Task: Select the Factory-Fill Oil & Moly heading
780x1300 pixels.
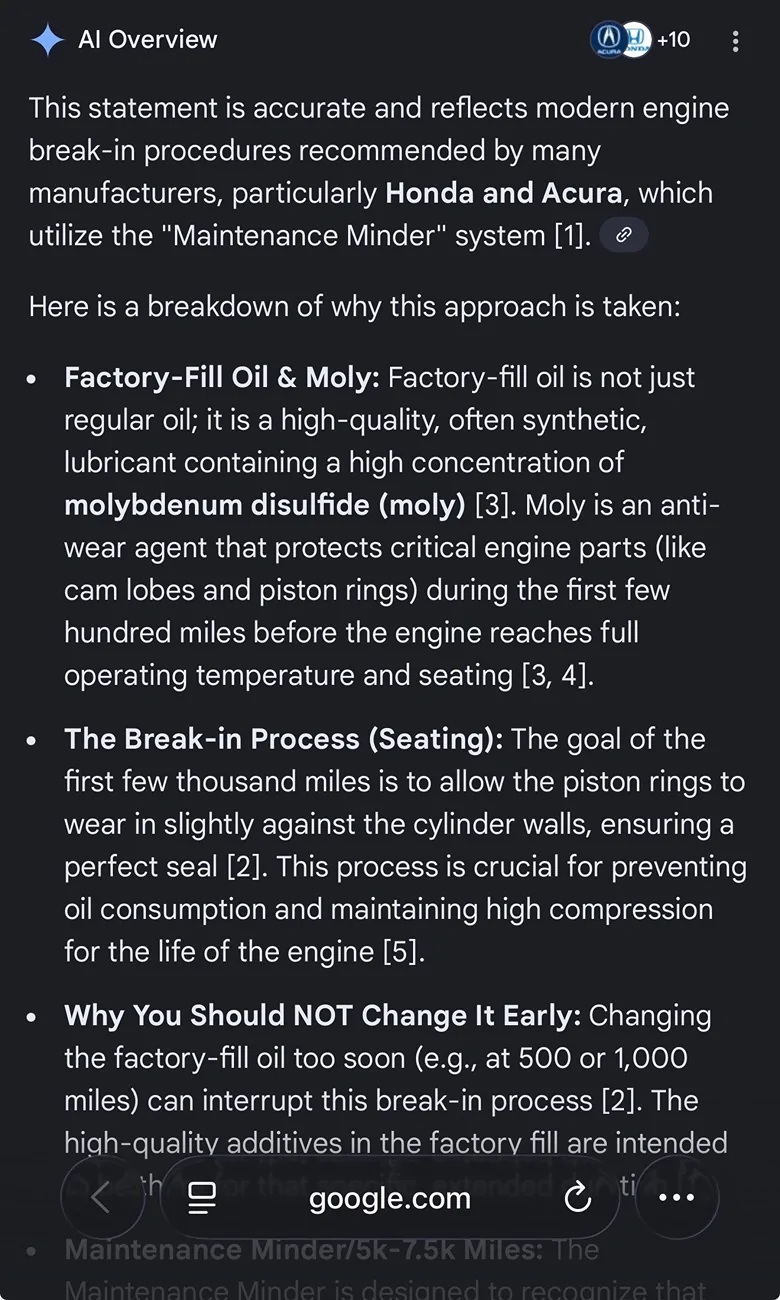Action: [222, 378]
